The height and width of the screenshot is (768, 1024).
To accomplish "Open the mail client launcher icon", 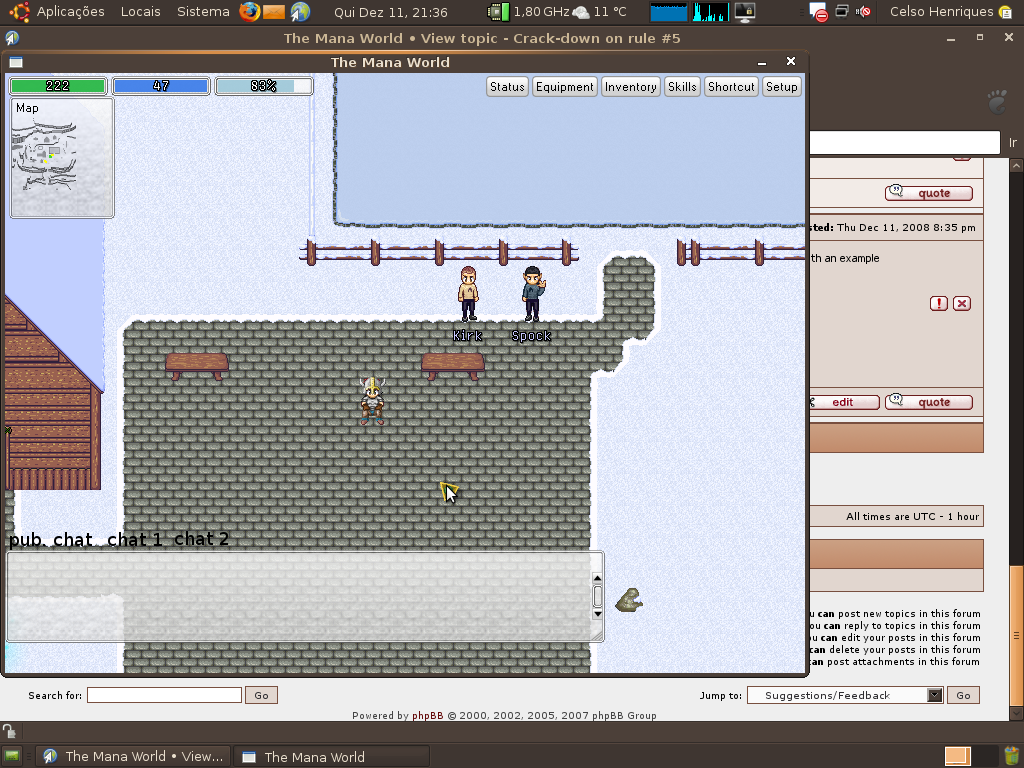I will click(x=274, y=12).
